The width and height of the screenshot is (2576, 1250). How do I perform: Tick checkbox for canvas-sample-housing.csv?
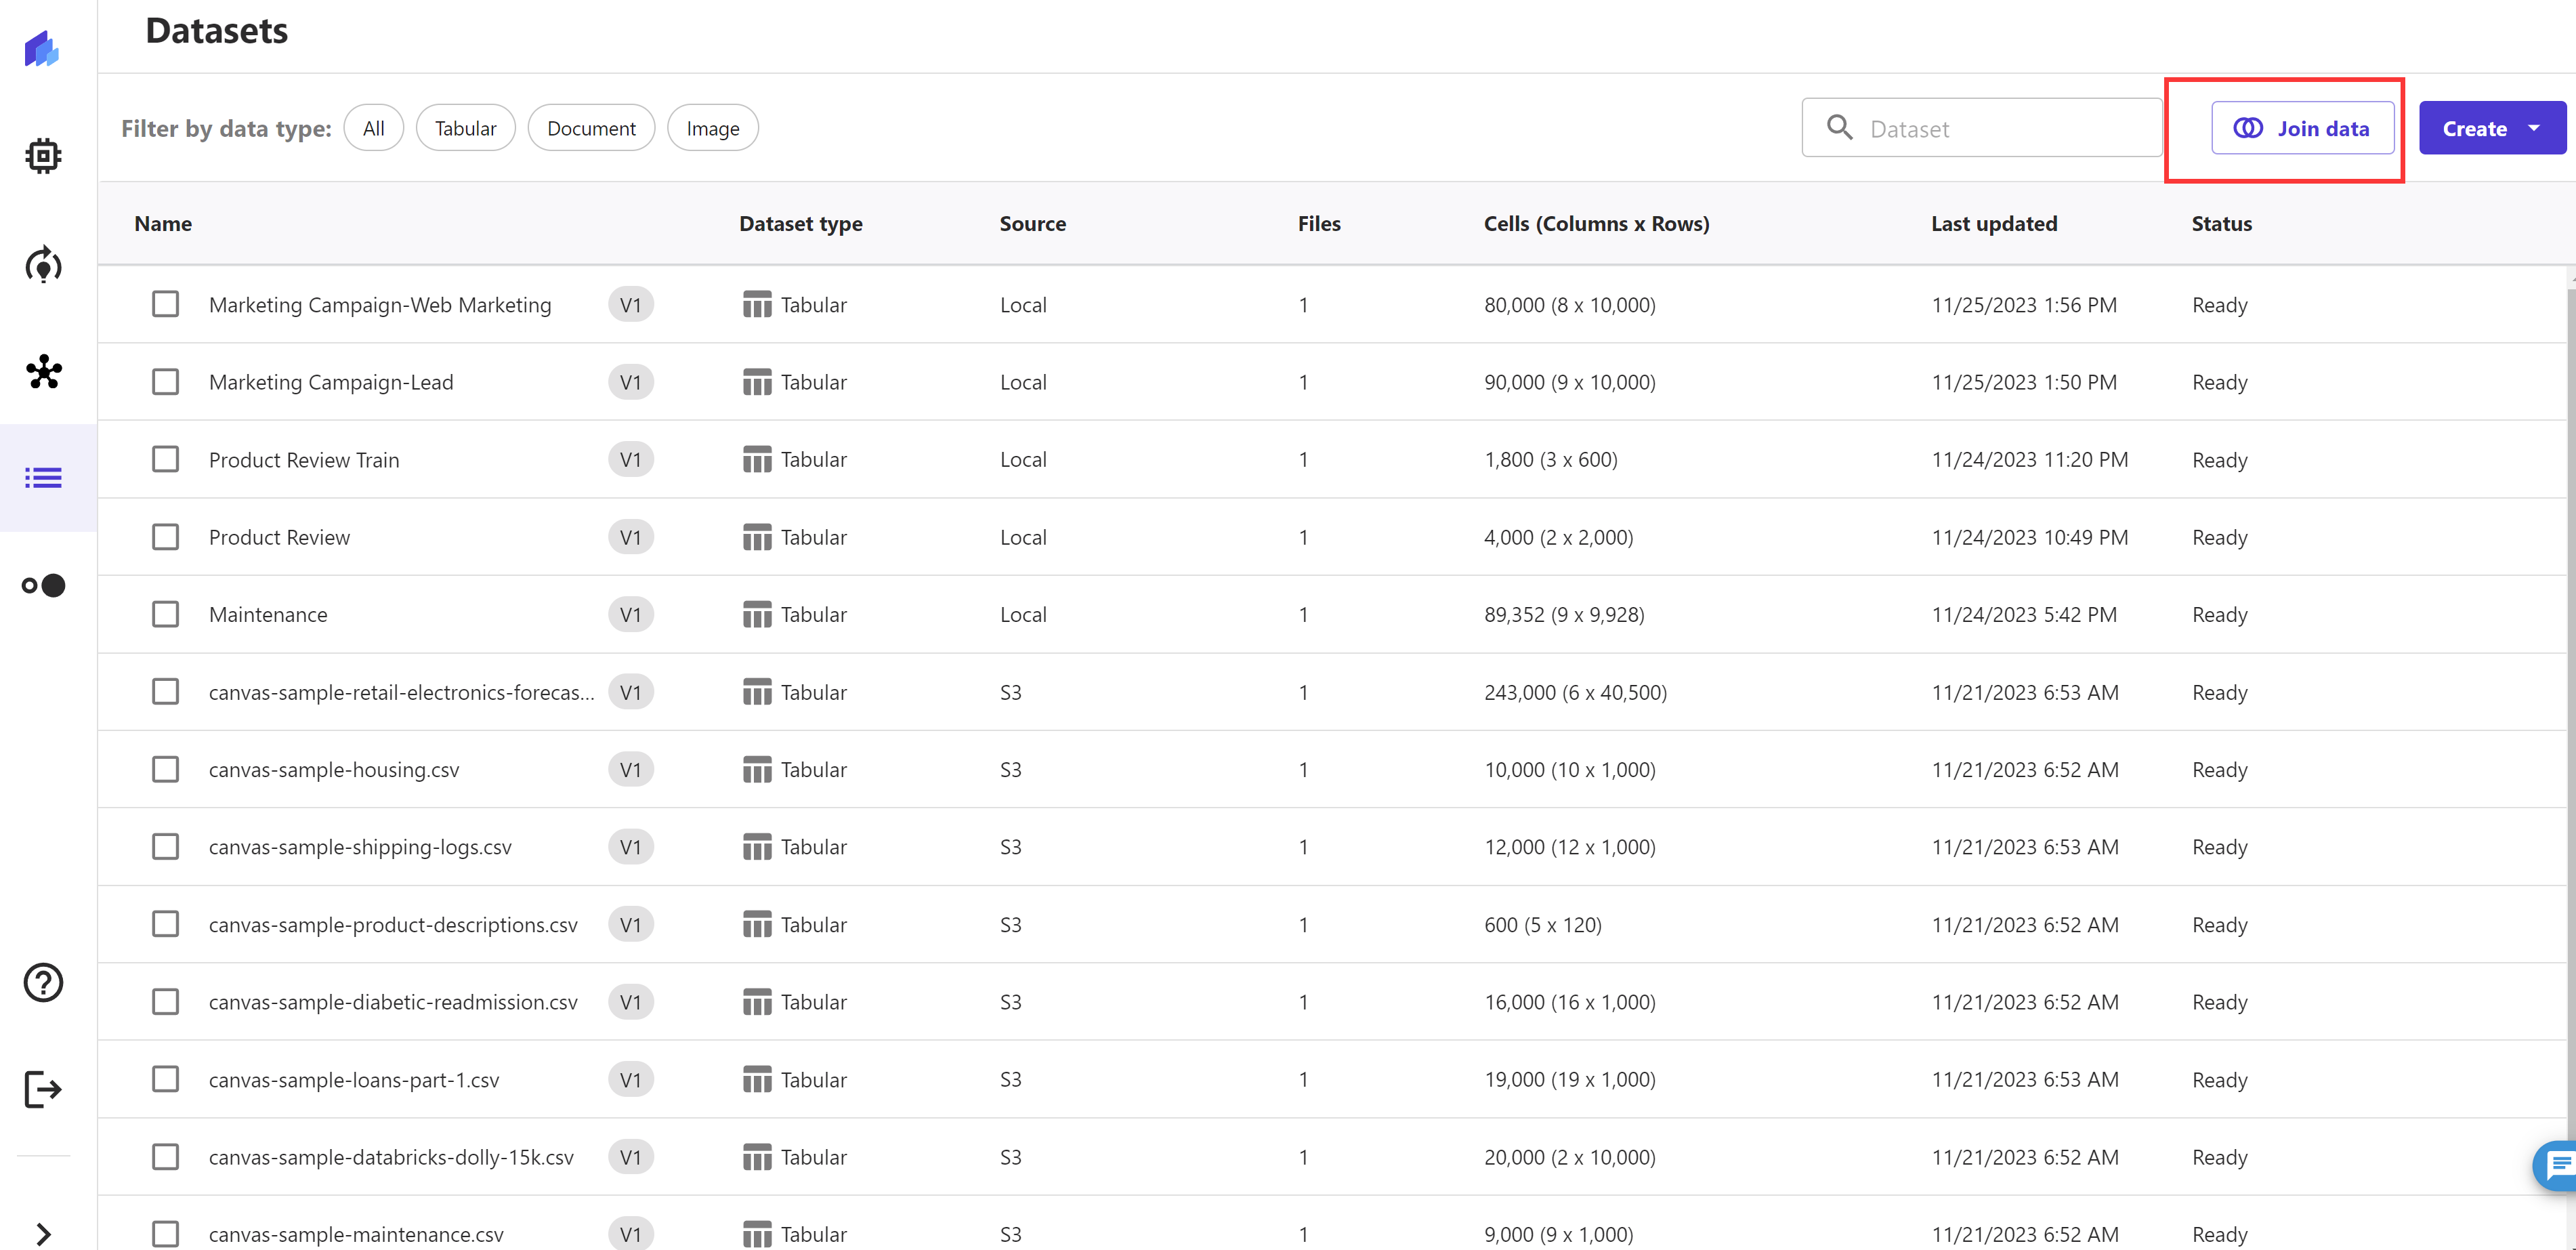(165, 769)
